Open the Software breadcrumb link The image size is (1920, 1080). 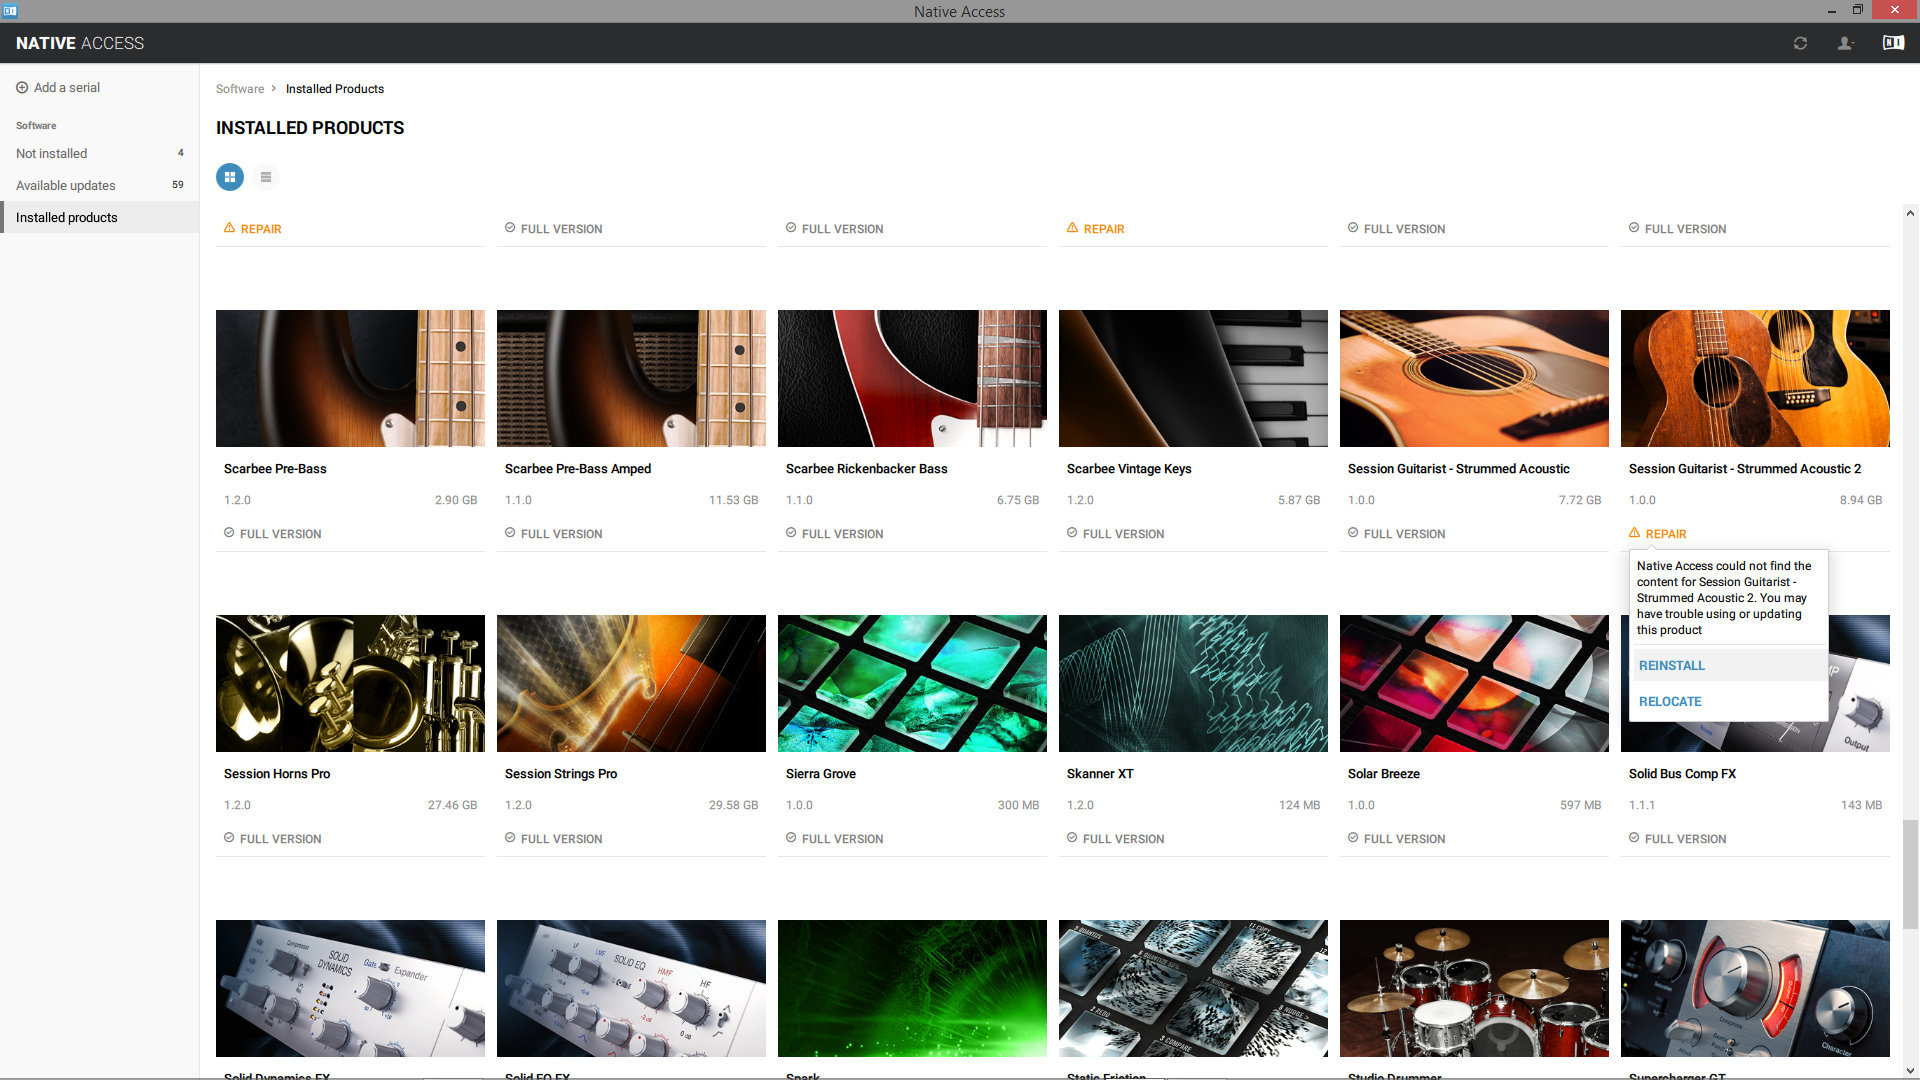(x=240, y=88)
